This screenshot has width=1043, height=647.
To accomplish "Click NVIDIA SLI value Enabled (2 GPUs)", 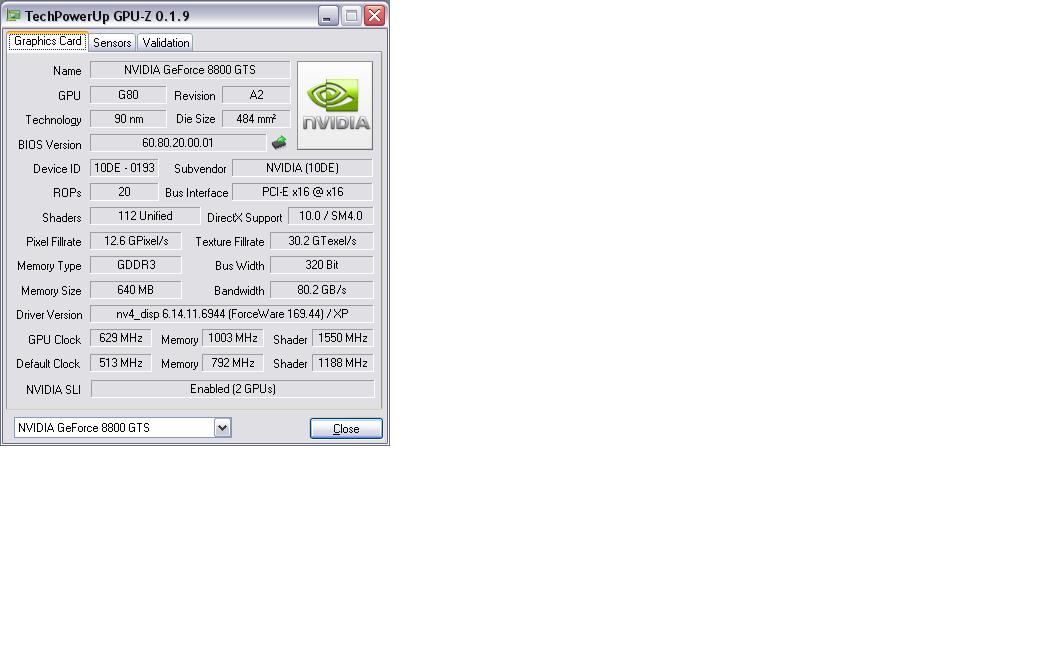I will pyautogui.click(x=233, y=389).
